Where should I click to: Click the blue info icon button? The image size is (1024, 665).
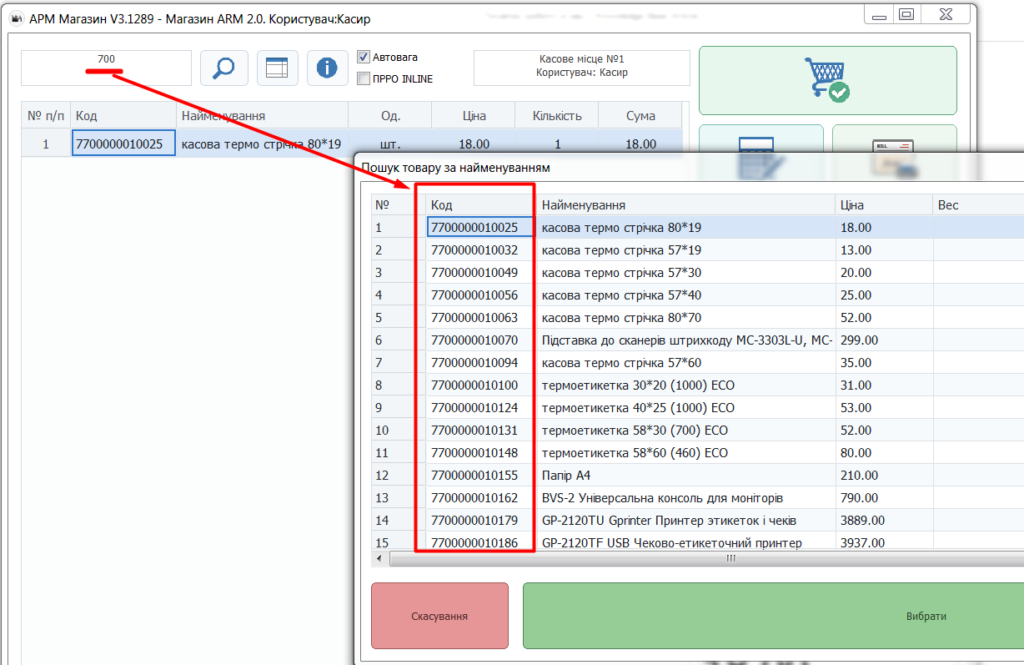327,68
